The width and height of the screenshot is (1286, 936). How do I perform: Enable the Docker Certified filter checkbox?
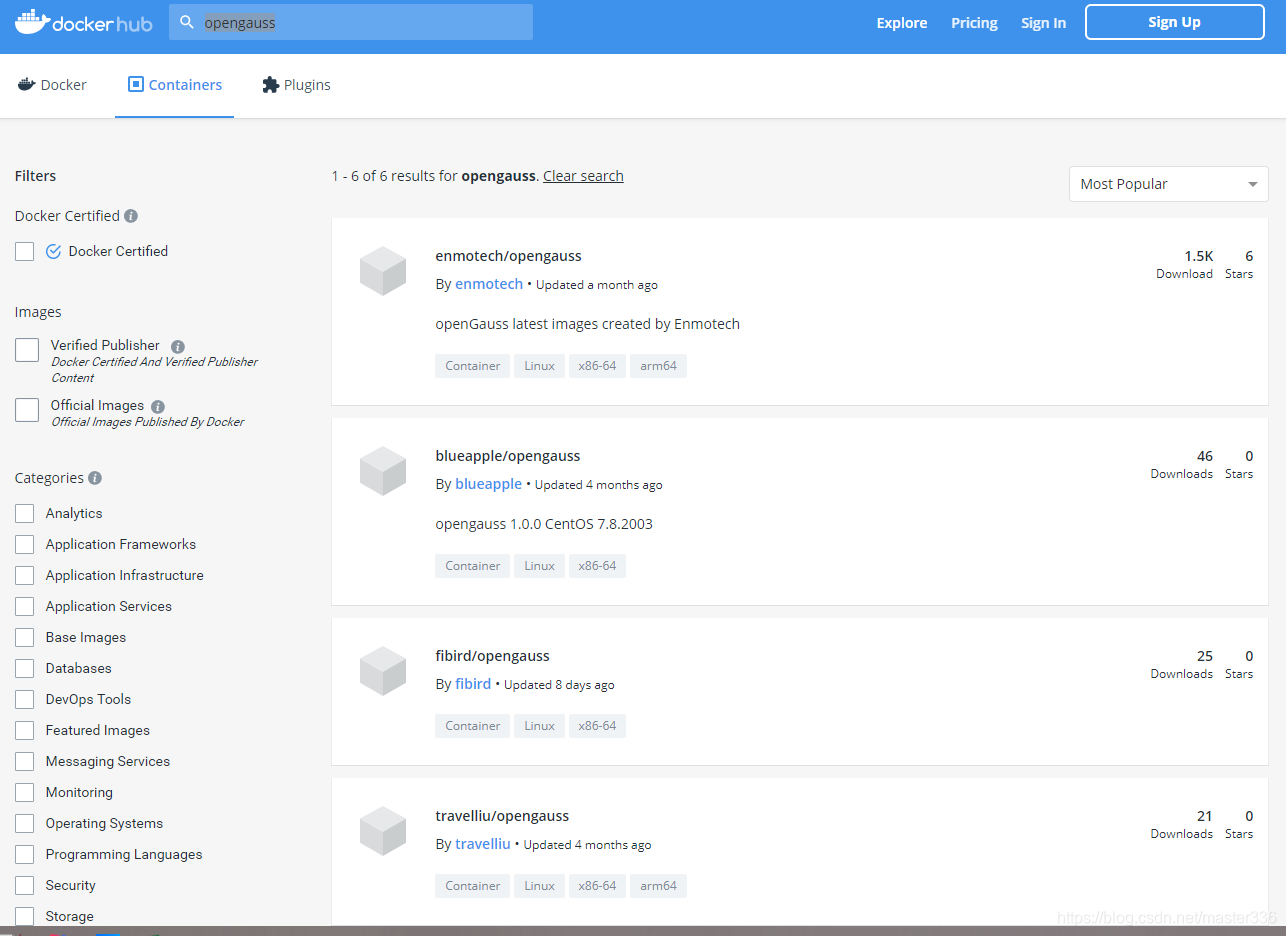(24, 251)
